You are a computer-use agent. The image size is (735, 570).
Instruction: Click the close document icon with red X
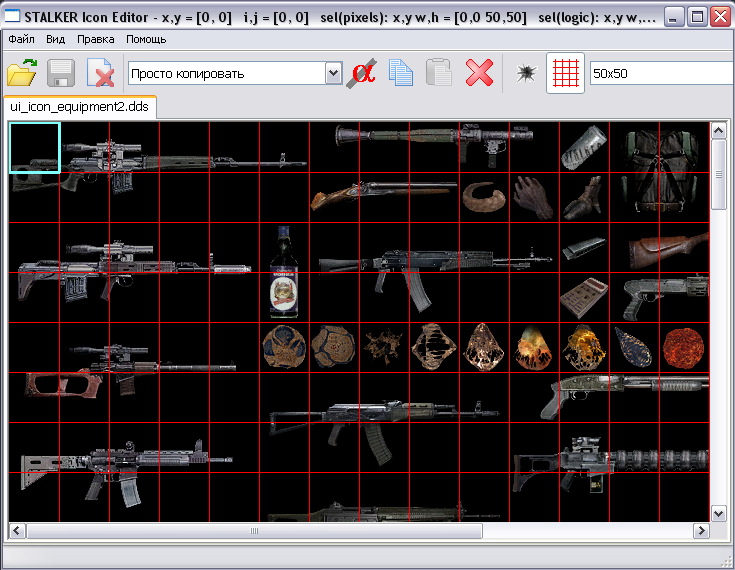(x=99, y=73)
